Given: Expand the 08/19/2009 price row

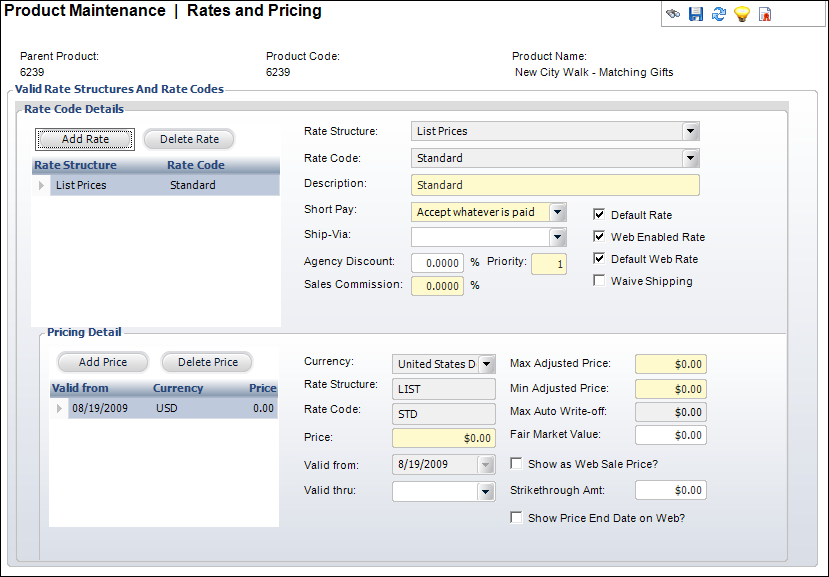Looking at the screenshot, I should [x=58, y=408].
